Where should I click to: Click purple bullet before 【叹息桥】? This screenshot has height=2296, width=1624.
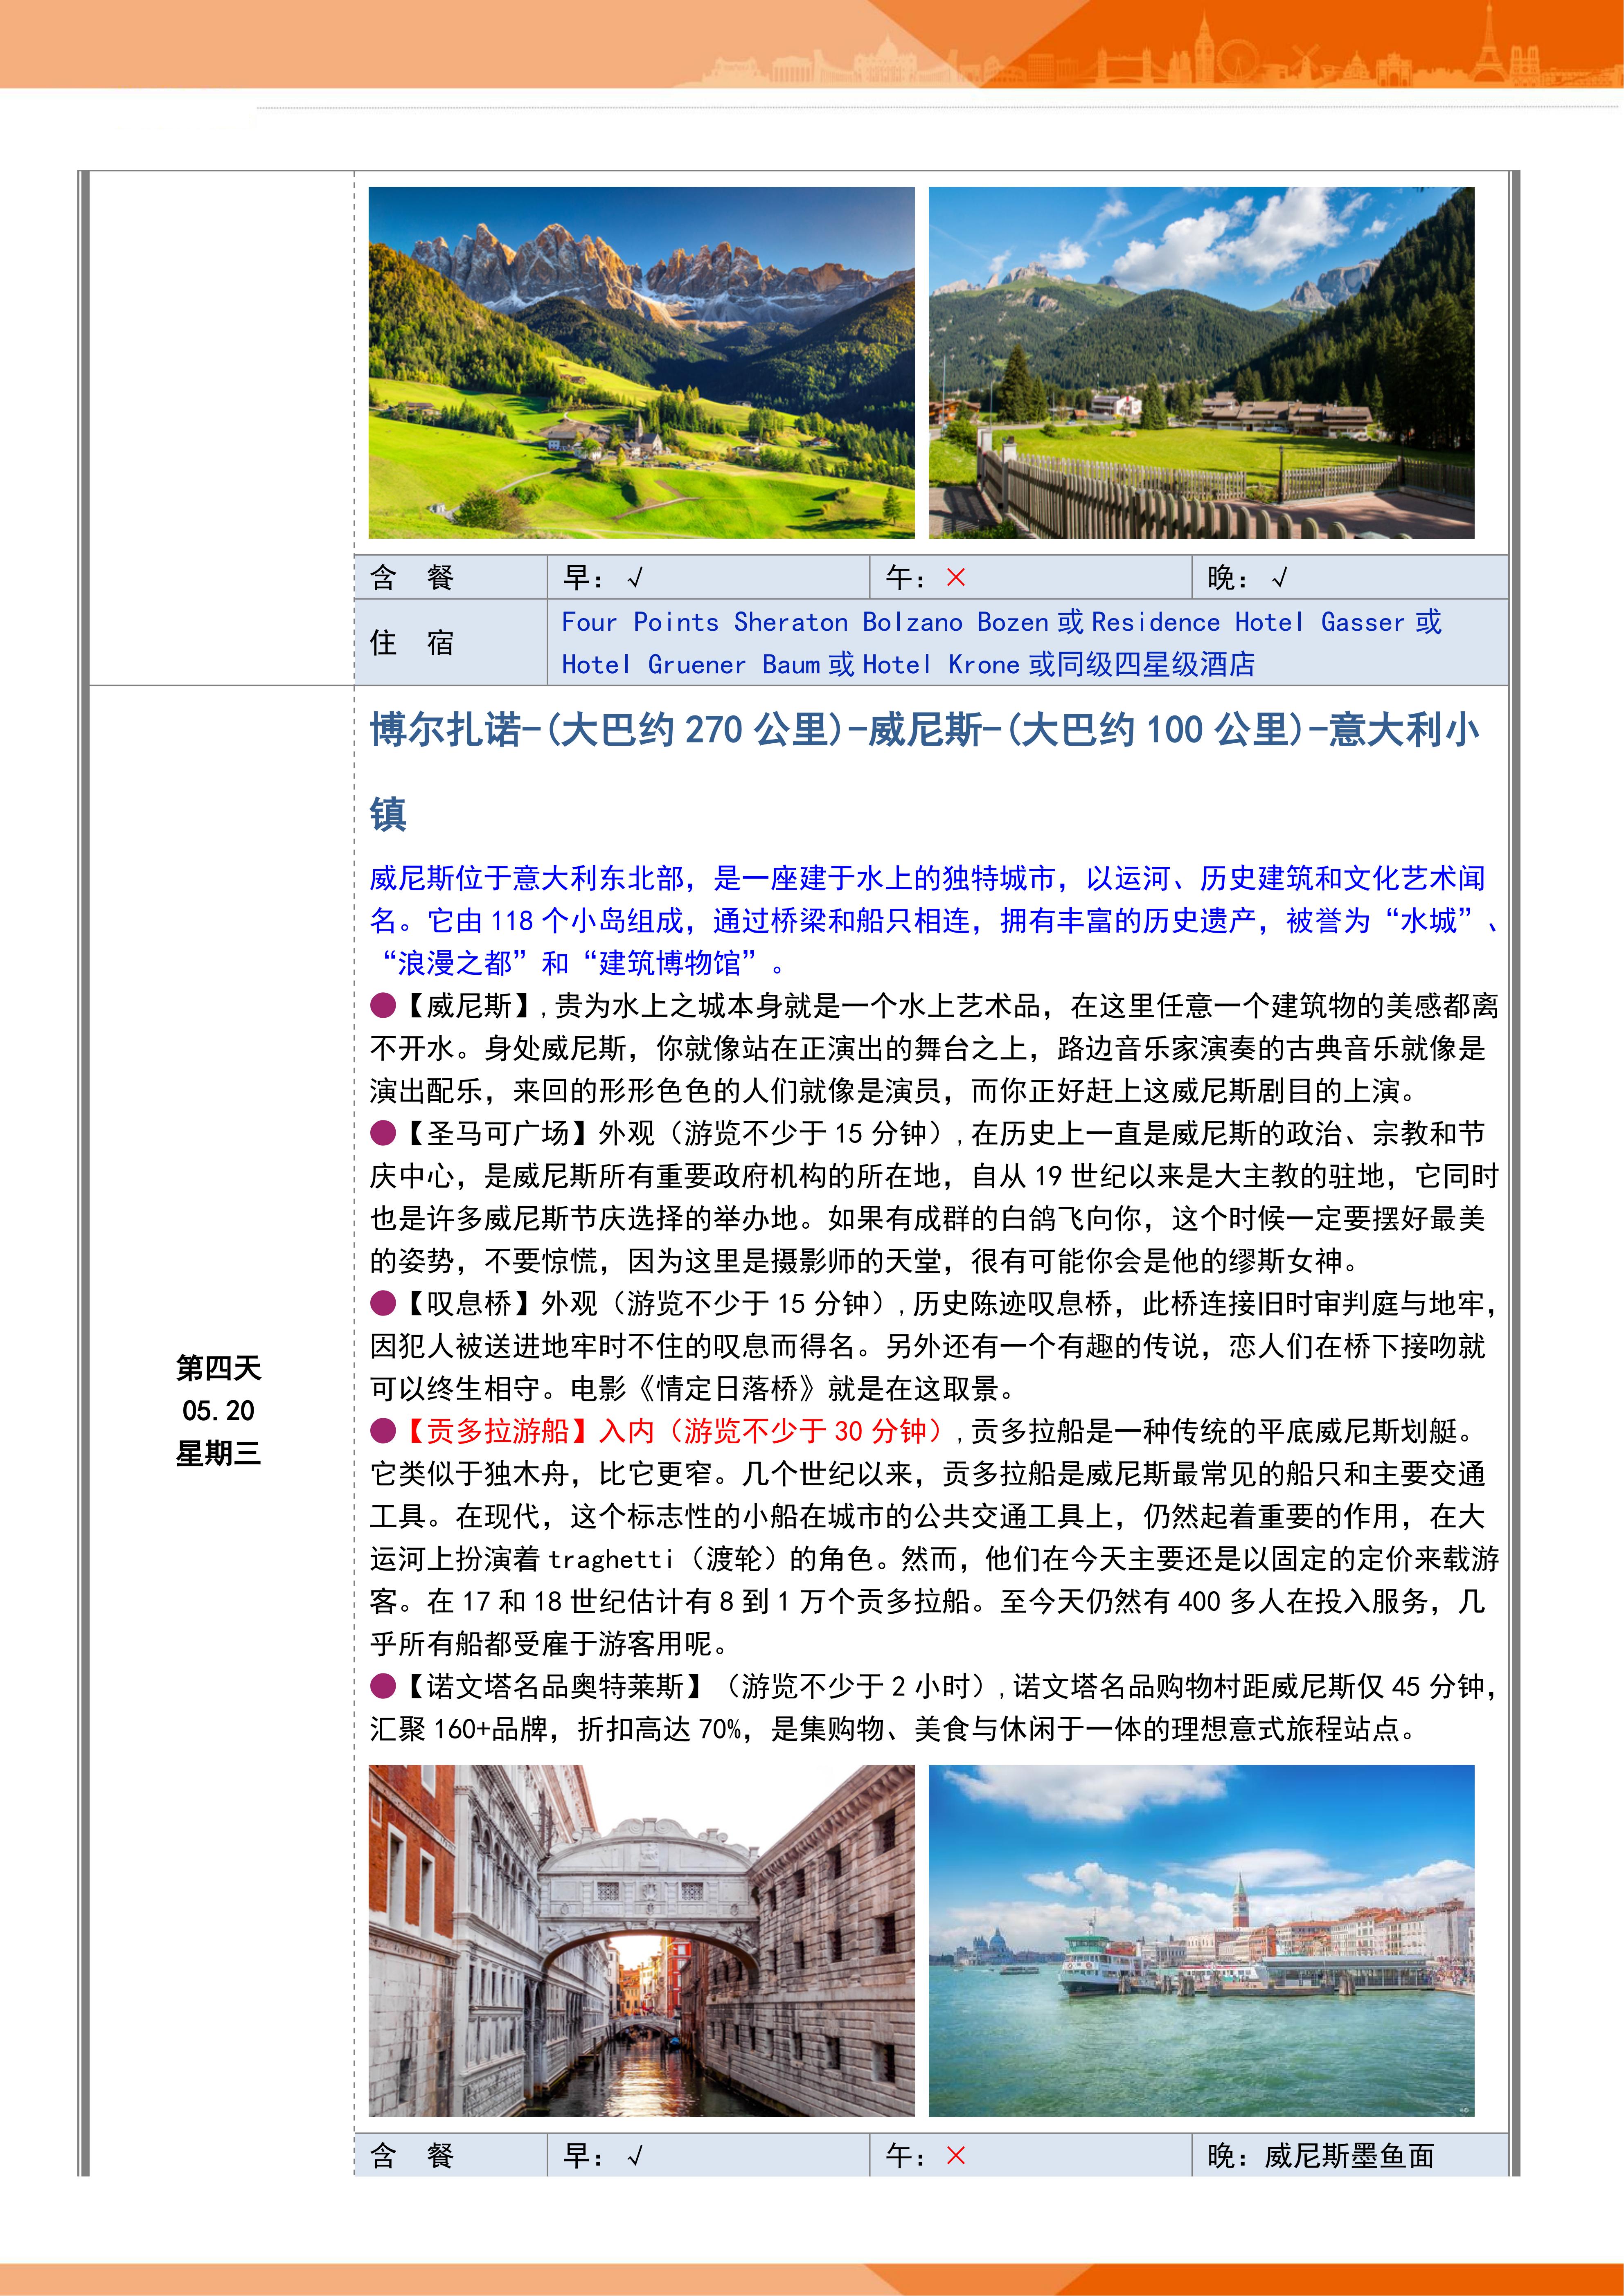[382, 1303]
